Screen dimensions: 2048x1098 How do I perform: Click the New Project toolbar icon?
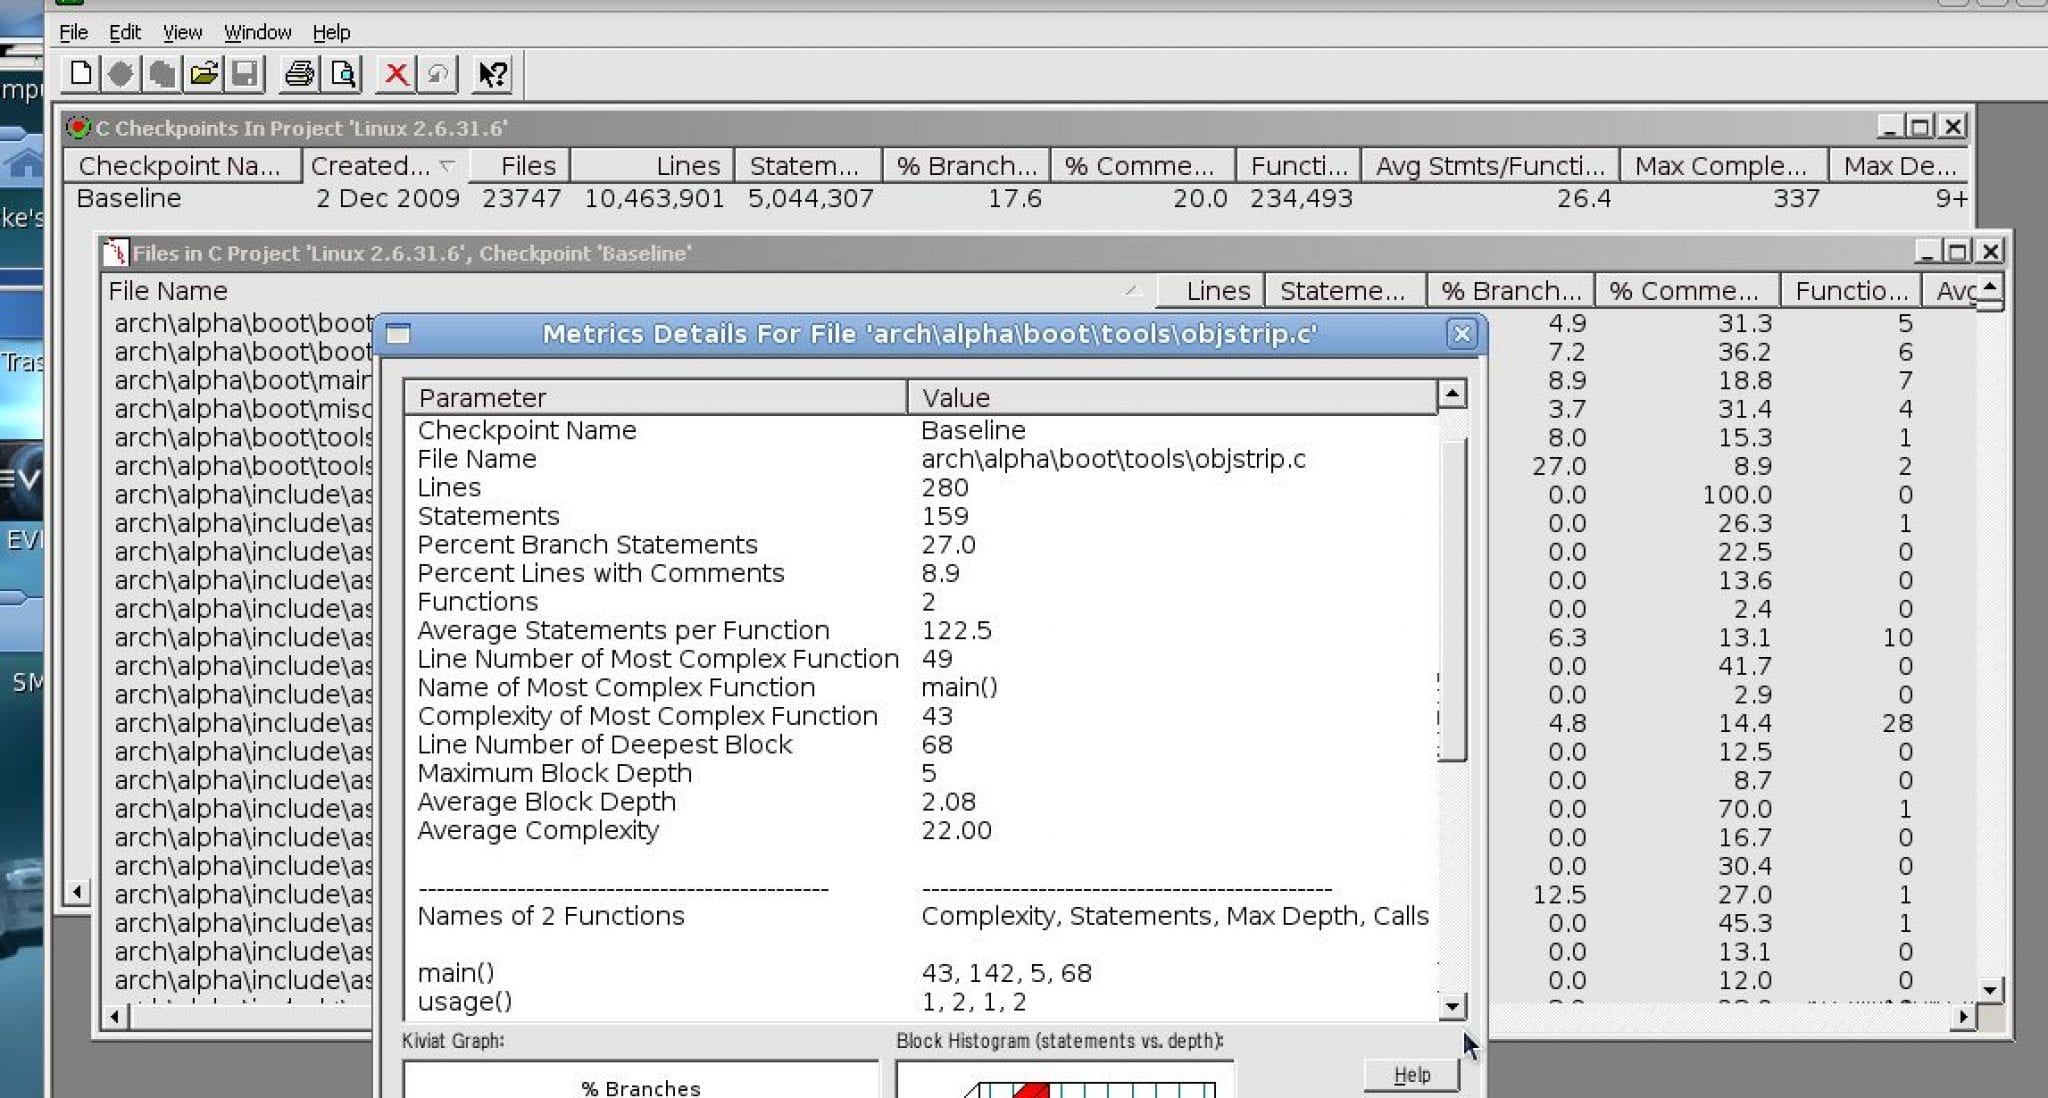[81, 74]
